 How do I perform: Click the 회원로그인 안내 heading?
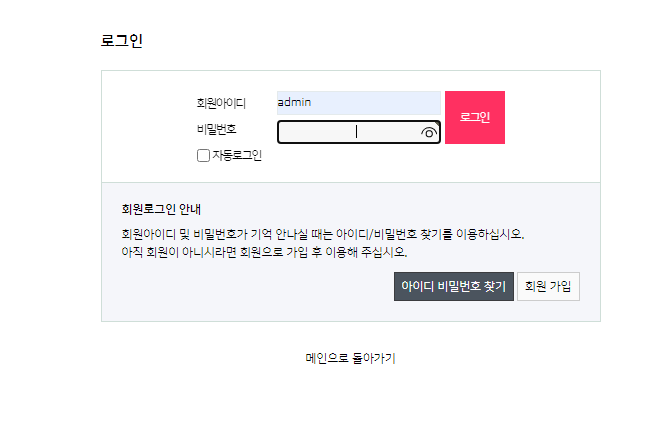(161, 209)
